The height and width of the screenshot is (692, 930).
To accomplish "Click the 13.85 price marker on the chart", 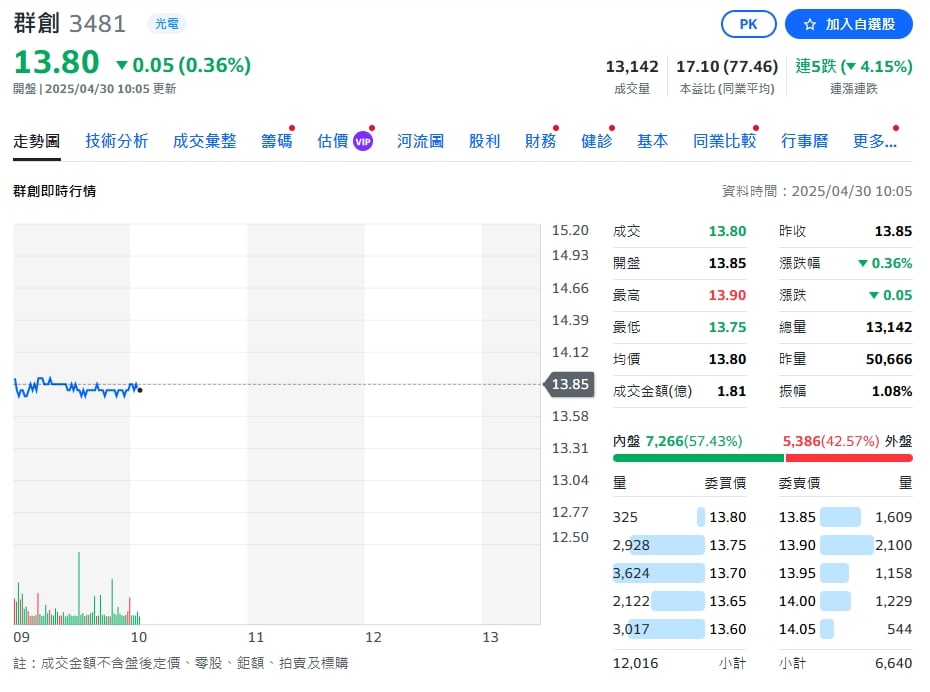I will coord(571,384).
